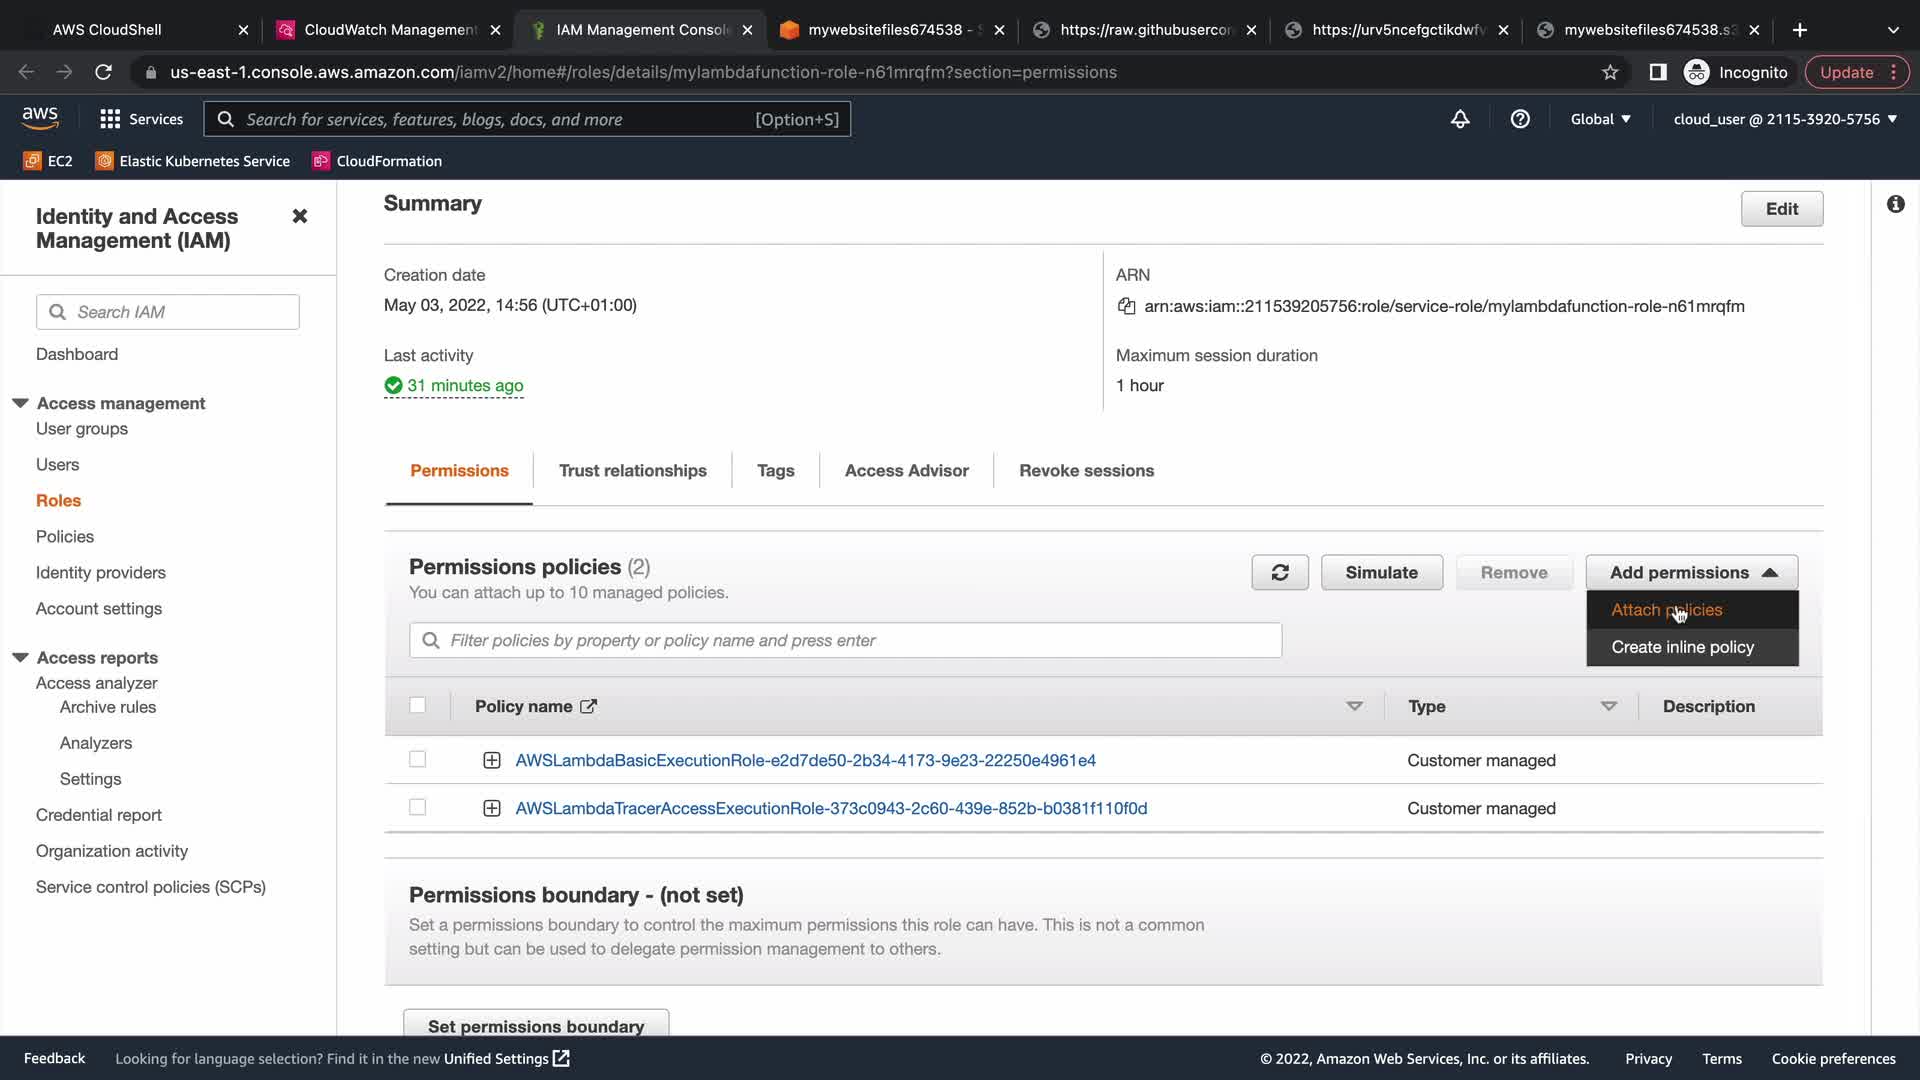Expand AWSLambdaBasicExecutionRole policy details
Screen dimensions: 1920x1080
(491, 760)
